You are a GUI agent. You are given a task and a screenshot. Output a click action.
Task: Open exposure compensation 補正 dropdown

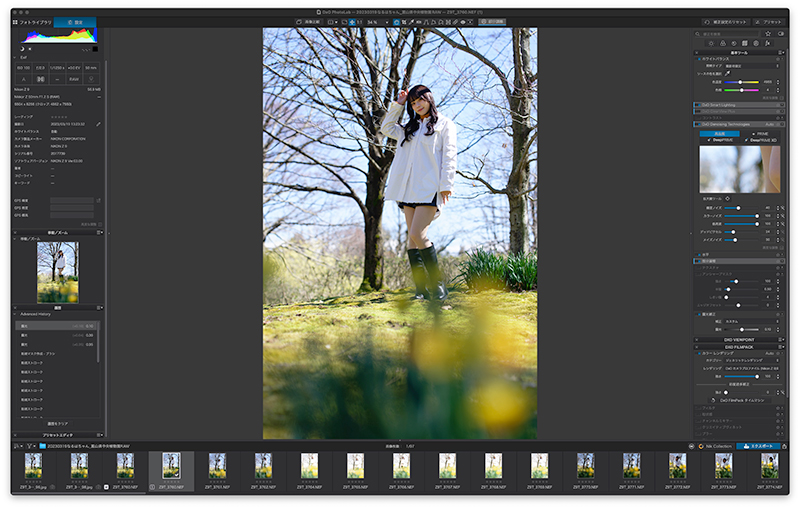pyautogui.click(x=752, y=321)
